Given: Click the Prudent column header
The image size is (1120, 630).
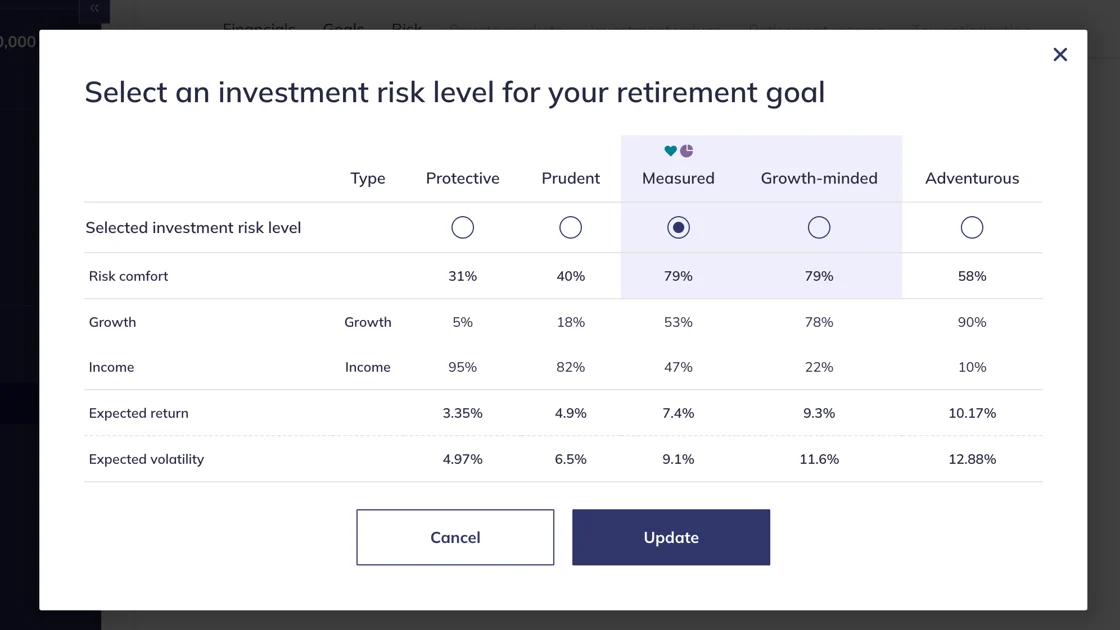Looking at the screenshot, I should click(570, 178).
